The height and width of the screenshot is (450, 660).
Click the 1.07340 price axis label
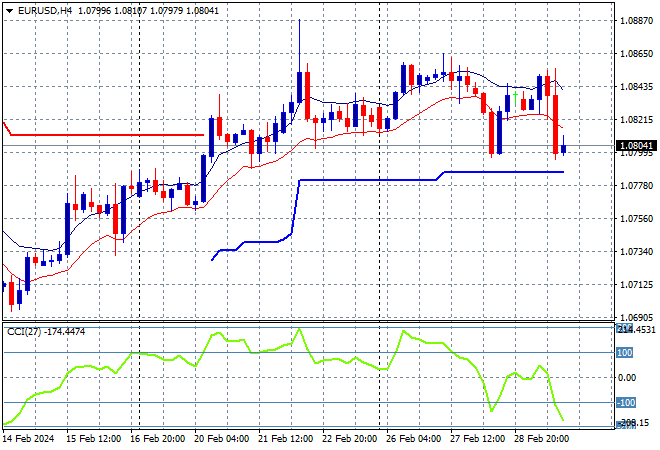click(x=637, y=252)
